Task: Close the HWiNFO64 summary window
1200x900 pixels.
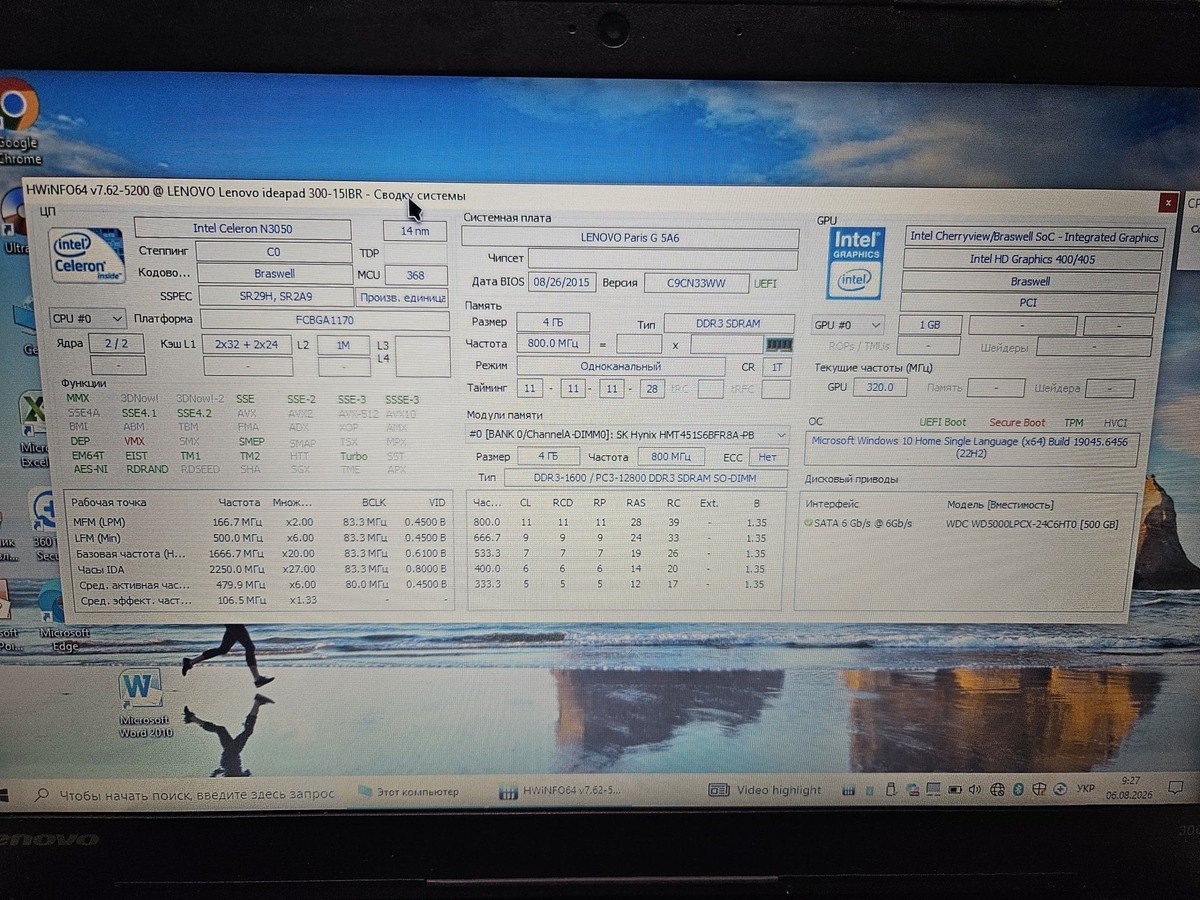Action: click(x=1167, y=203)
